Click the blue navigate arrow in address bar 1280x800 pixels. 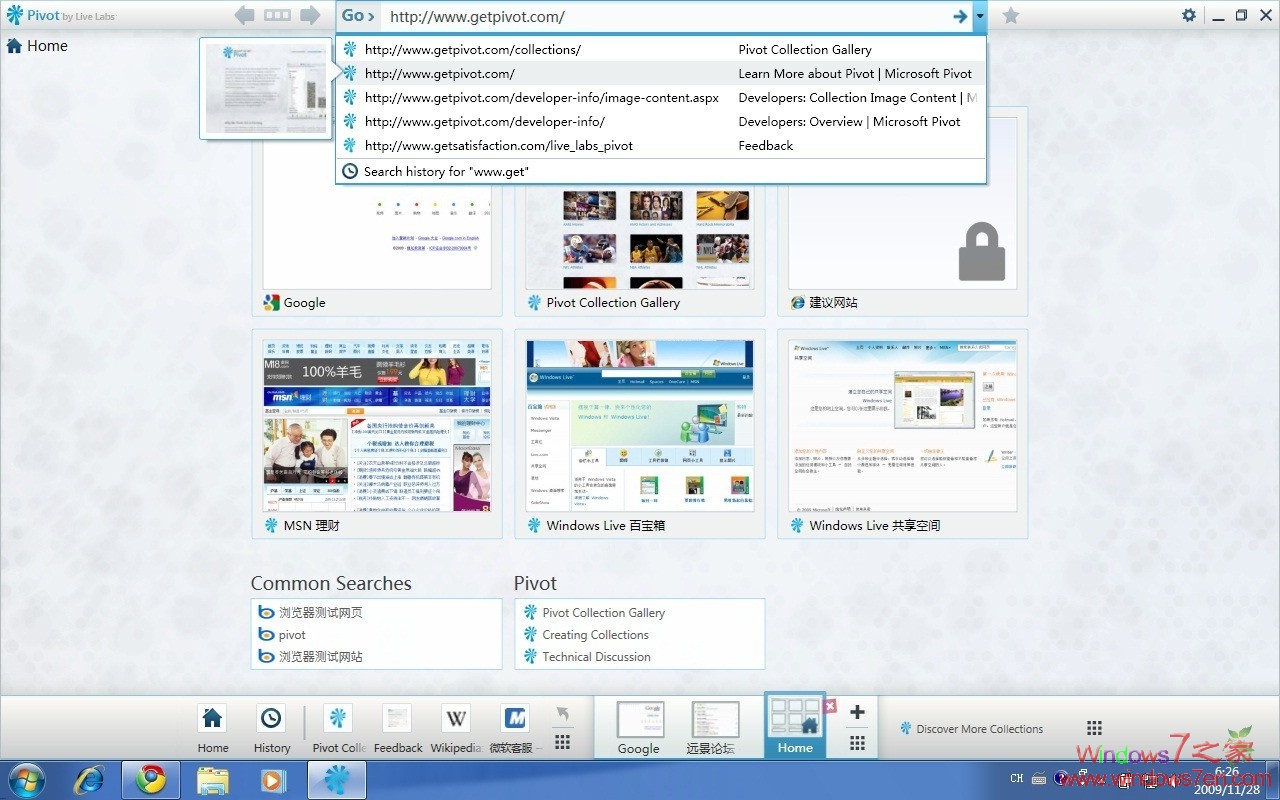point(960,16)
